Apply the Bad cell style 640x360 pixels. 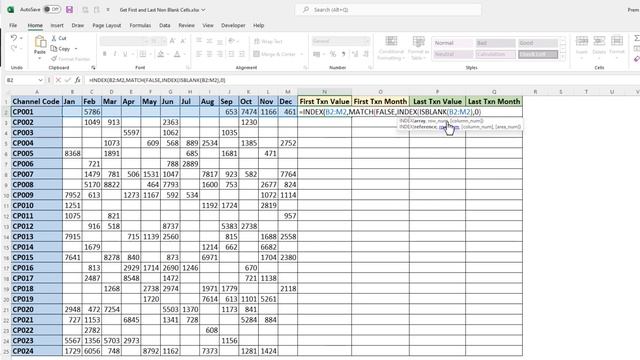pos(496,43)
